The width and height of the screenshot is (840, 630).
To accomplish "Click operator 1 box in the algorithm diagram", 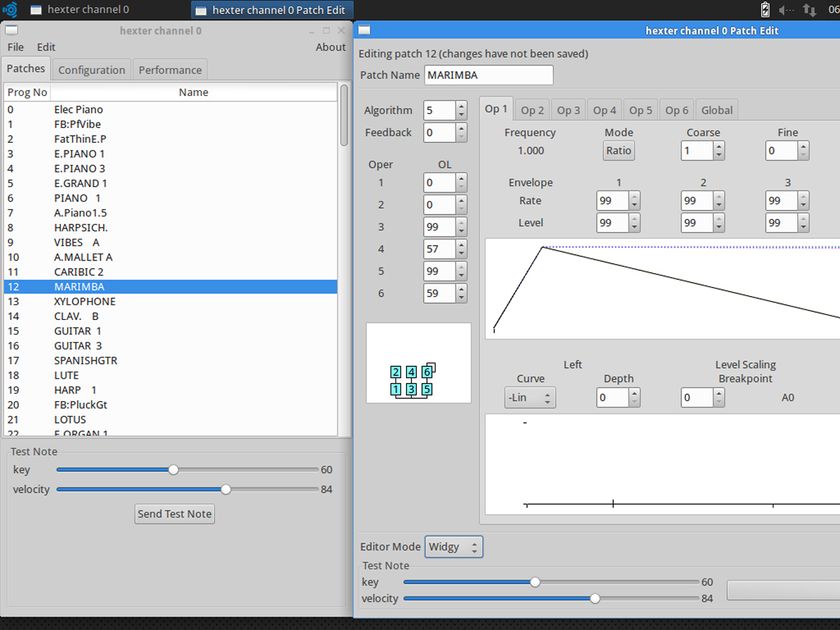I will [x=396, y=388].
